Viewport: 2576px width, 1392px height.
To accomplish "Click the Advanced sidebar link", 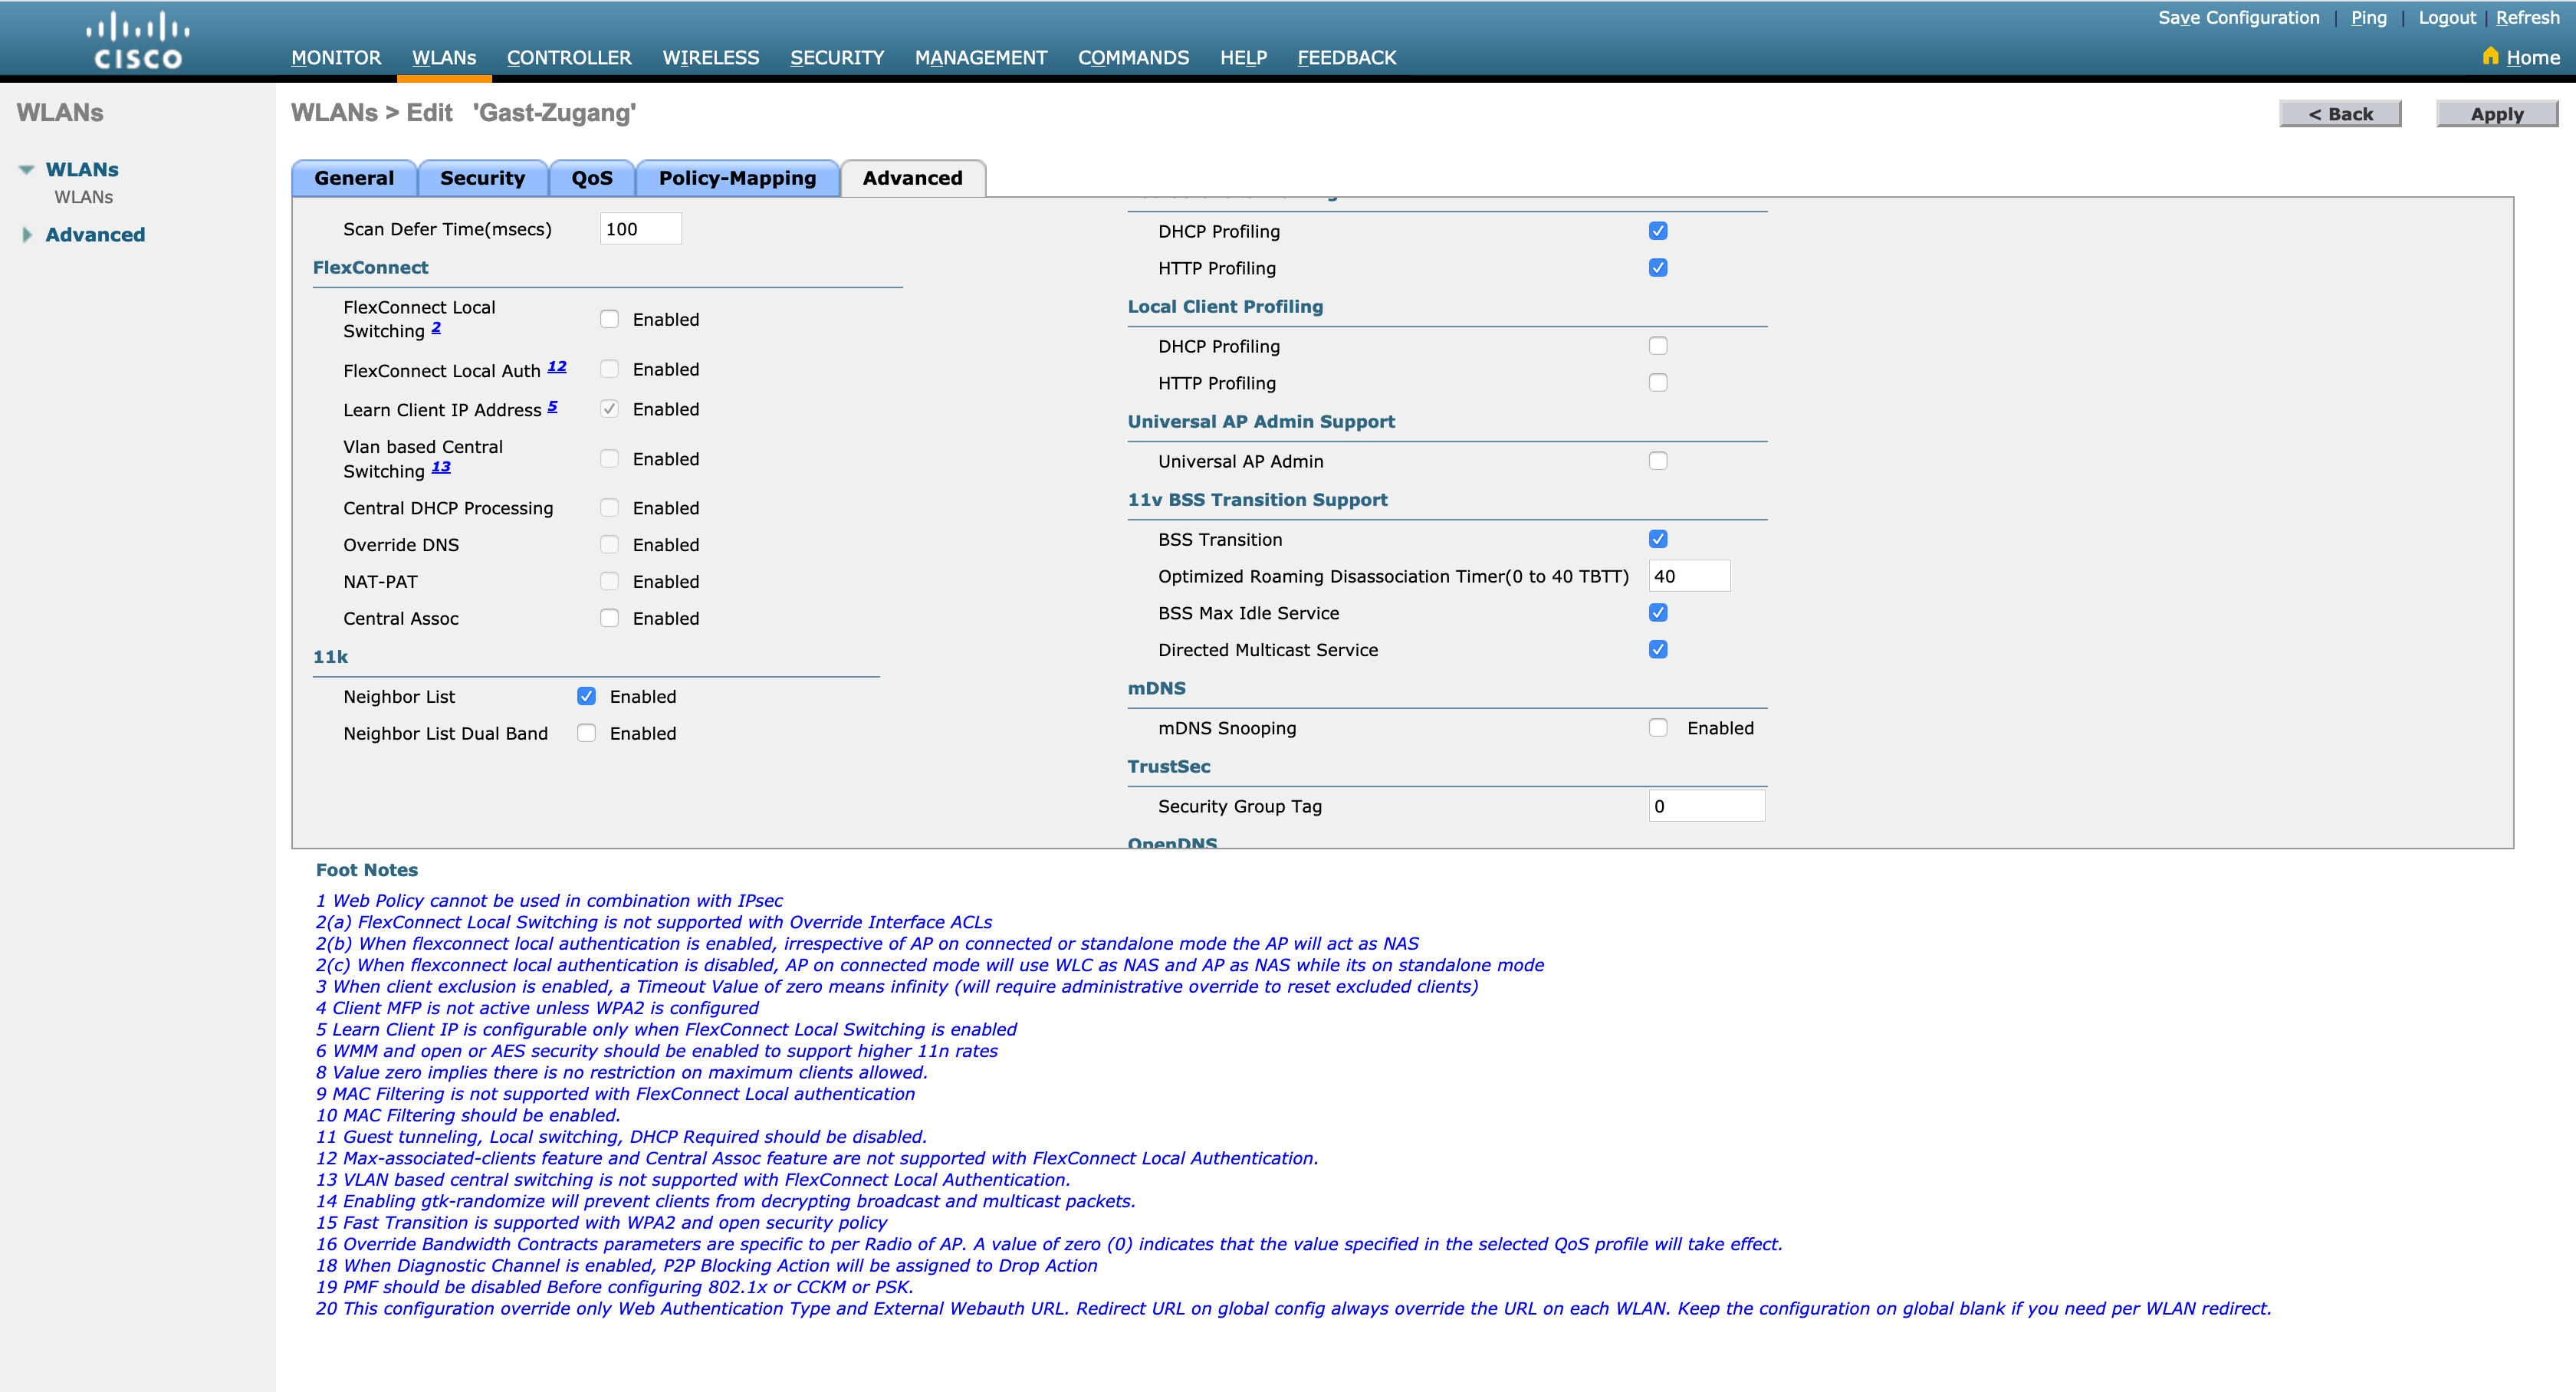I will coord(95,235).
